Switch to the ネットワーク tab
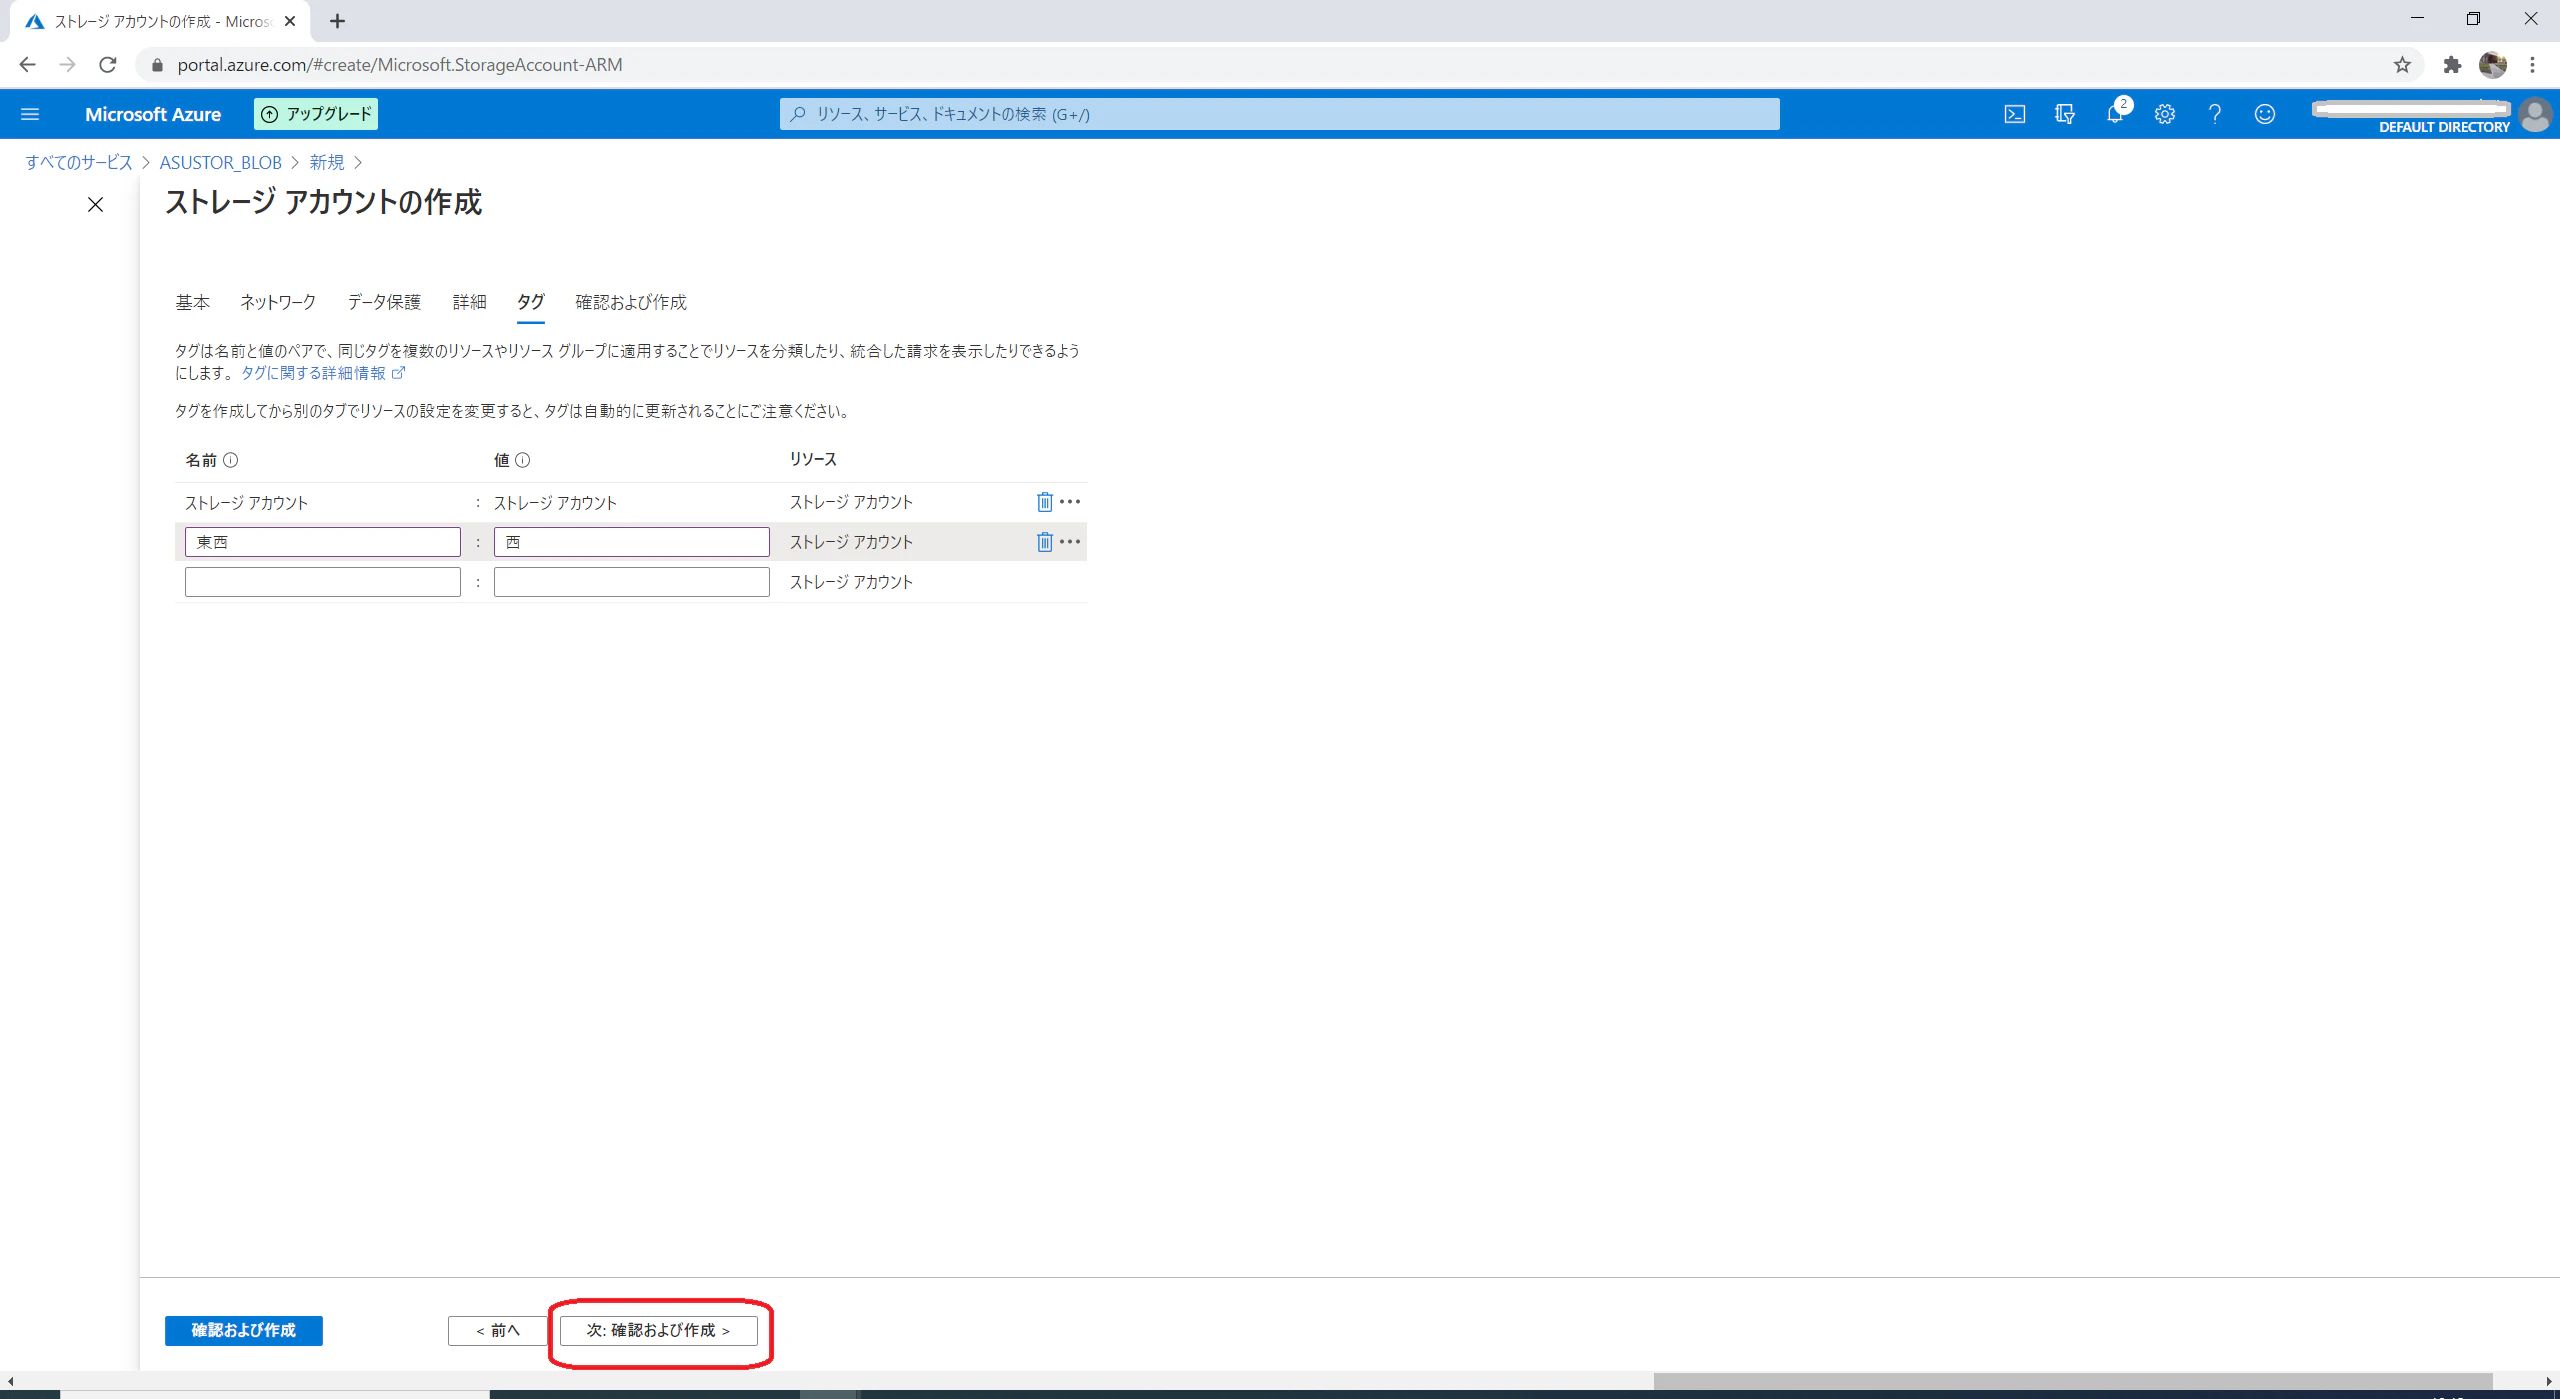The image size is (2560, 1399). coord(278,302)
